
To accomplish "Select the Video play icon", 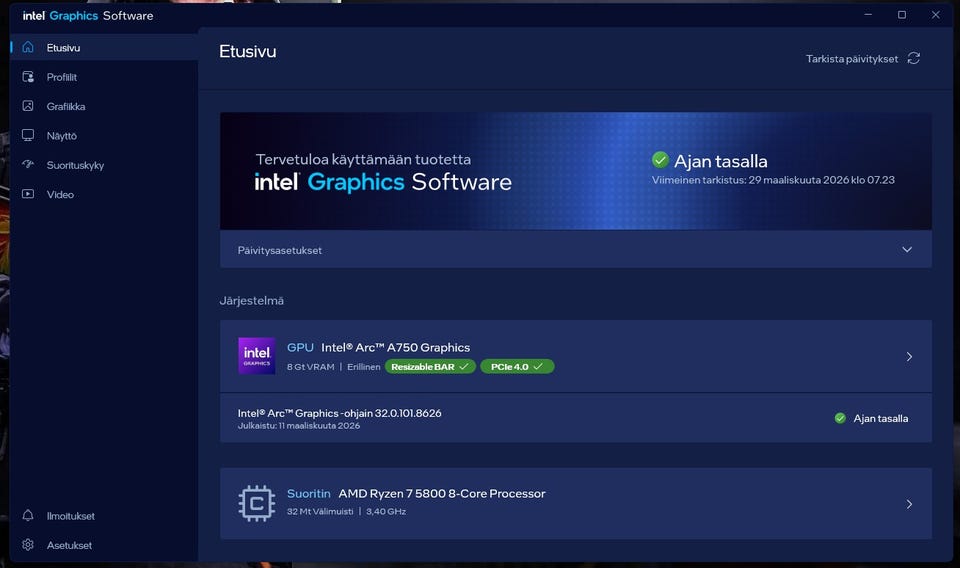I will [x=28, y=193].
